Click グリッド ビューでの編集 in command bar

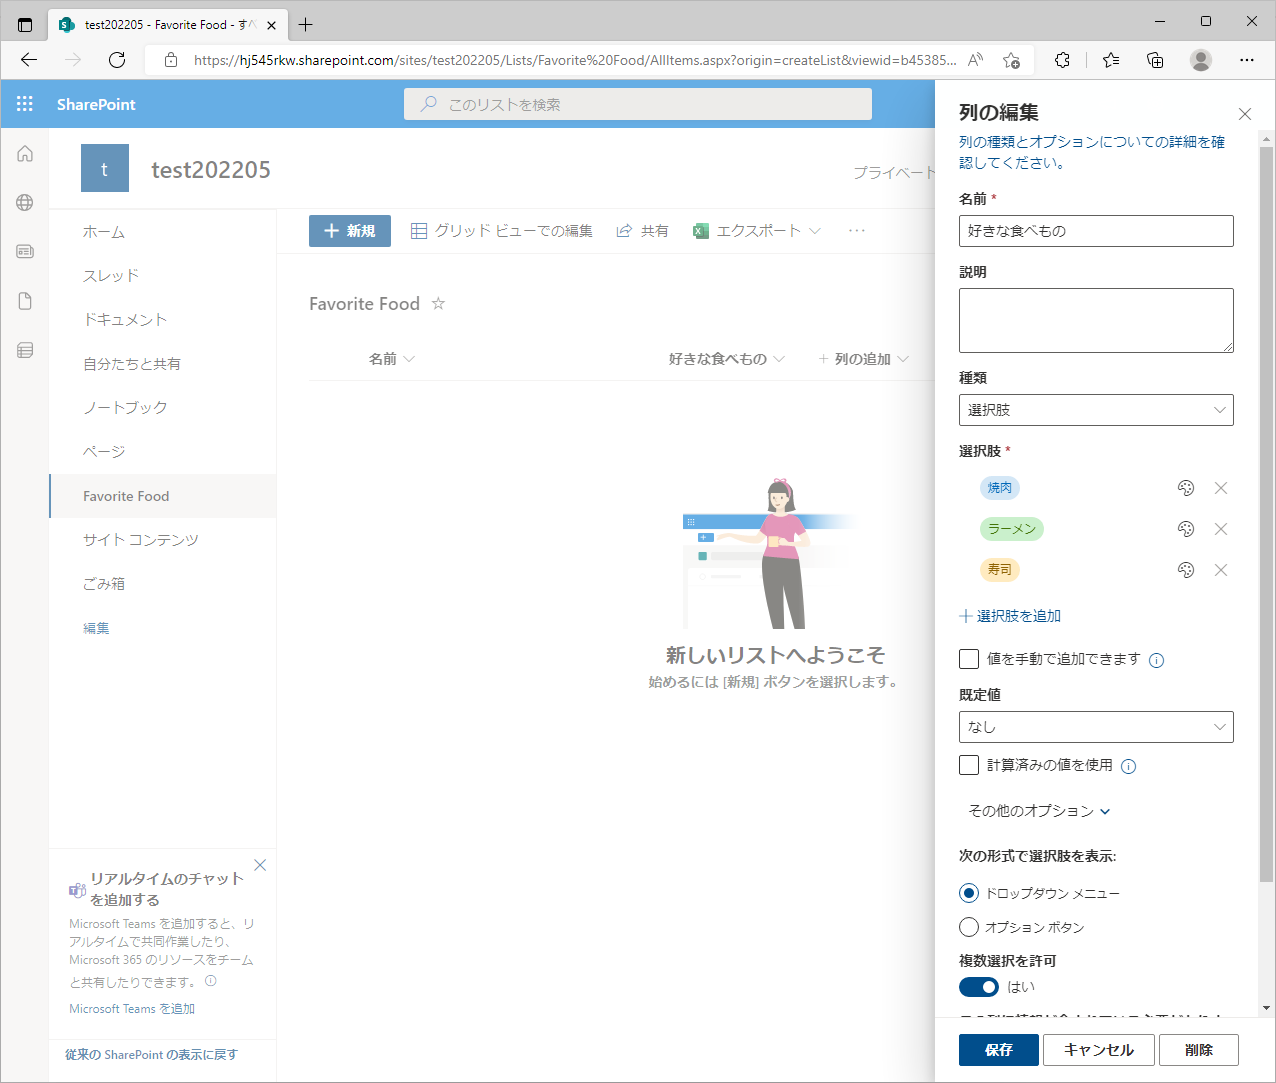coord(502,231)
